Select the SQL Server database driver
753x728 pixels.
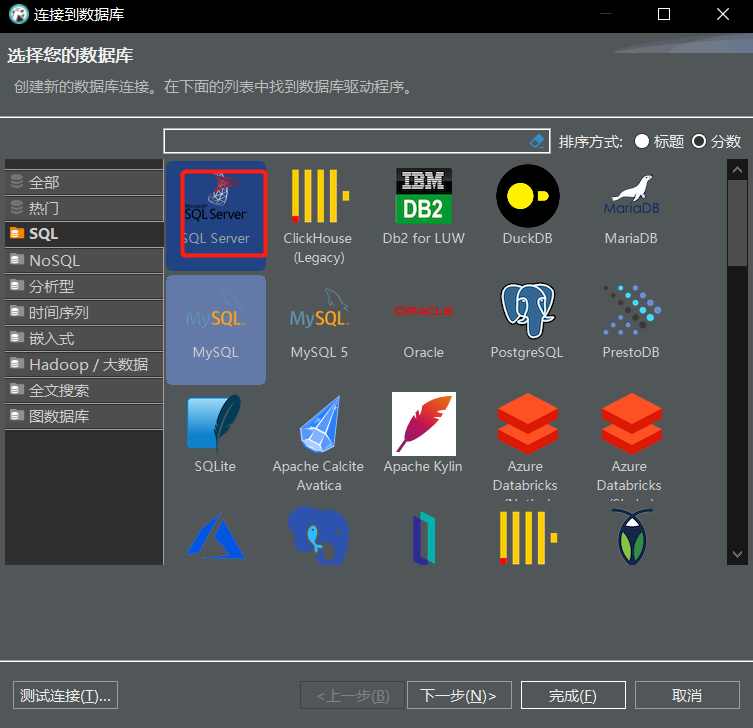pos(216,215)
